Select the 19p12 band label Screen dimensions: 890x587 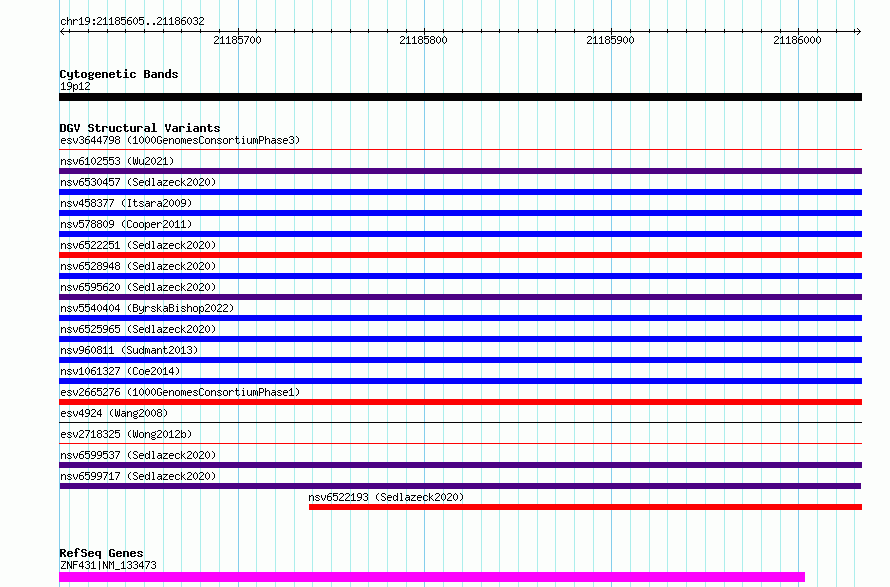pyautogui.click(x=75, y=86)
